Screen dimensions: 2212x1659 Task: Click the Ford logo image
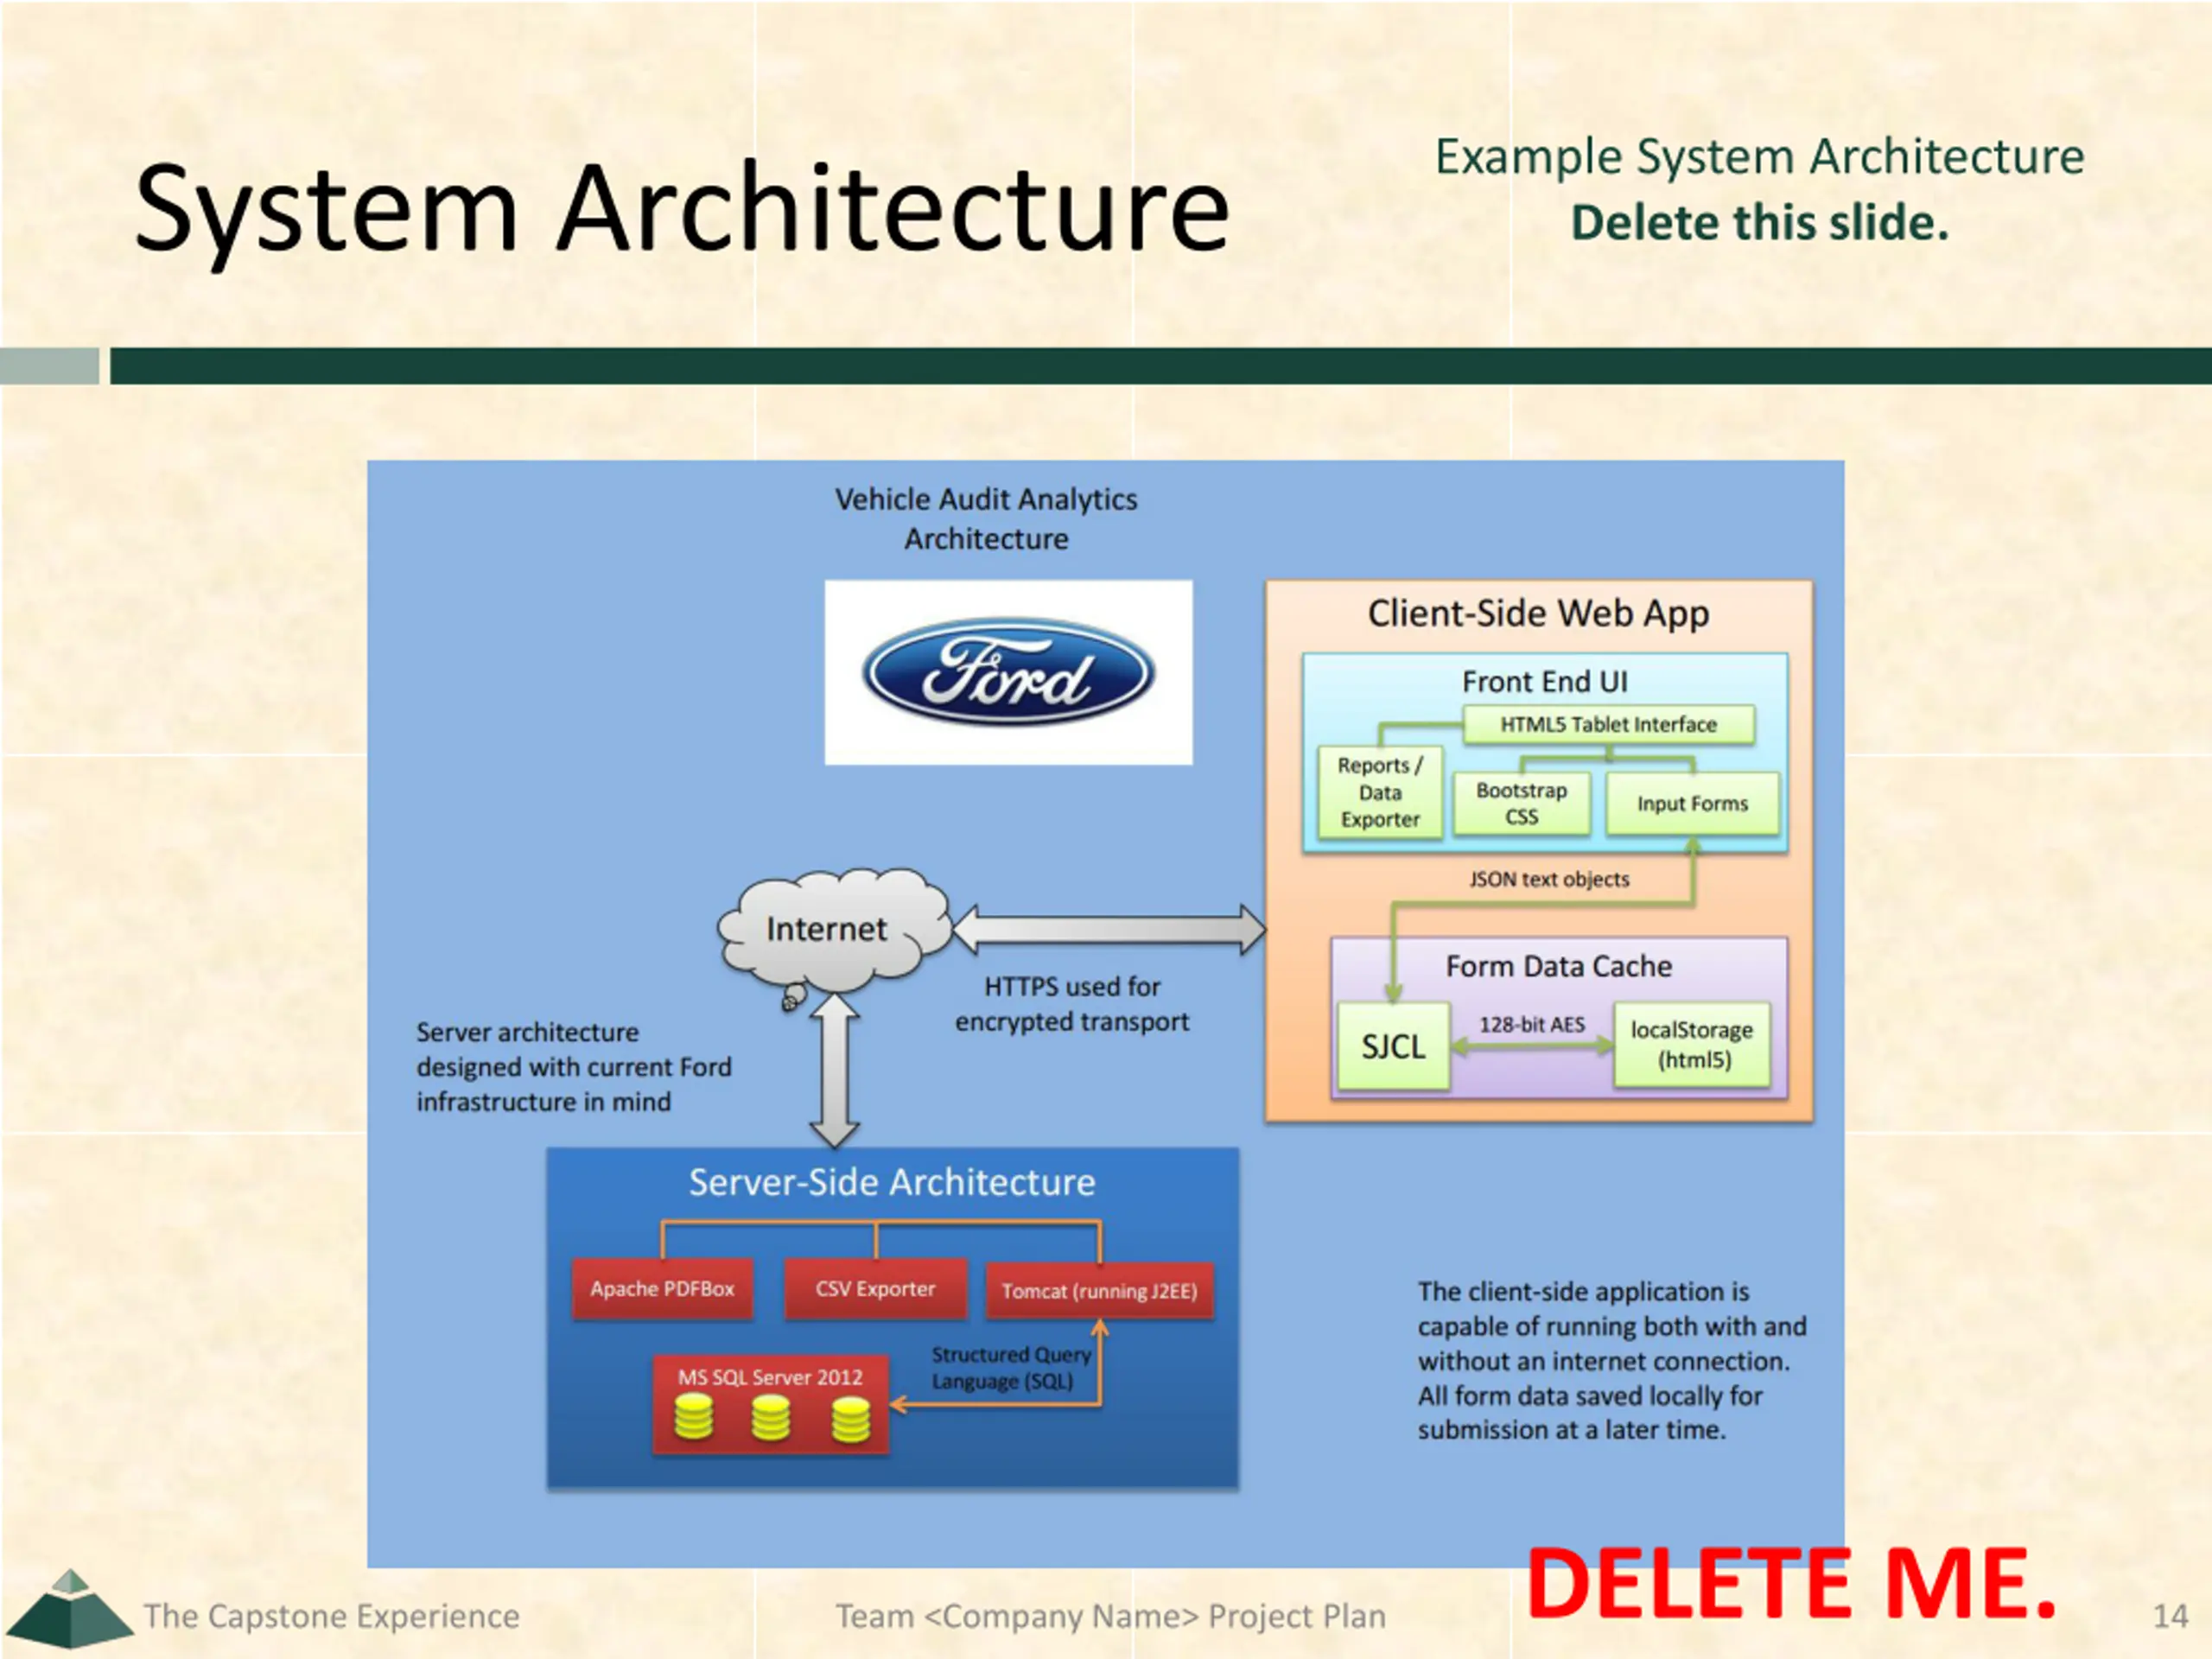point(1008,672)
